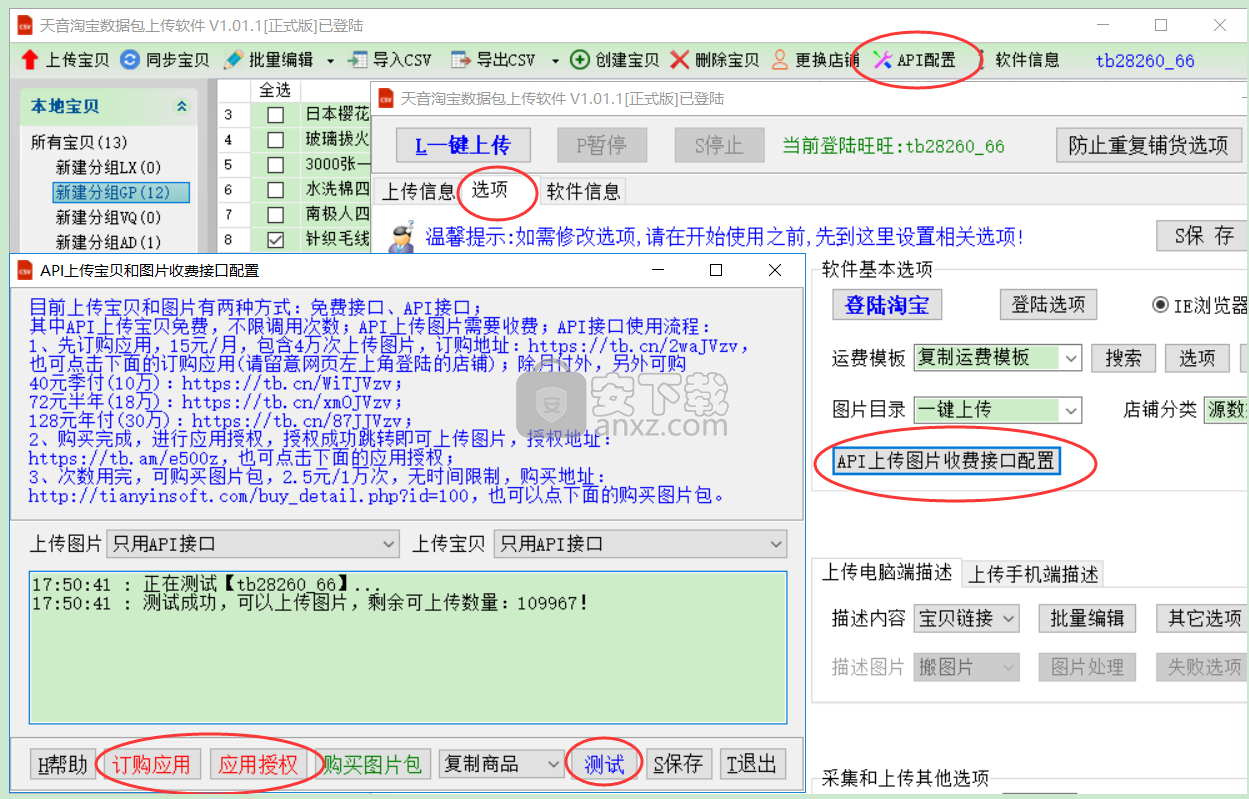The width and height of the screenshot is (1249, 799).
Task: Tick the checkbox in row 4
Action: [x=275, y=140]
